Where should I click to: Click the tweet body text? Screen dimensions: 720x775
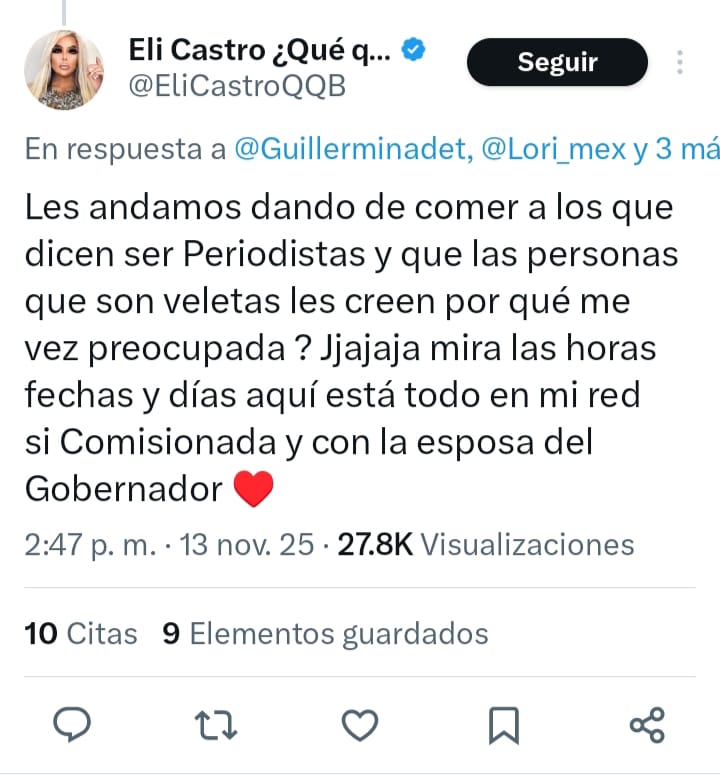(351, 347)
